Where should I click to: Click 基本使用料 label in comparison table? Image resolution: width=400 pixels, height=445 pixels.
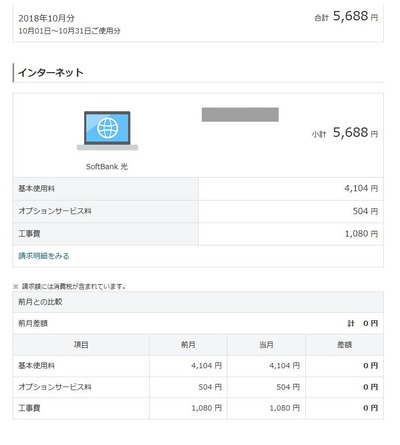[36, 366]
